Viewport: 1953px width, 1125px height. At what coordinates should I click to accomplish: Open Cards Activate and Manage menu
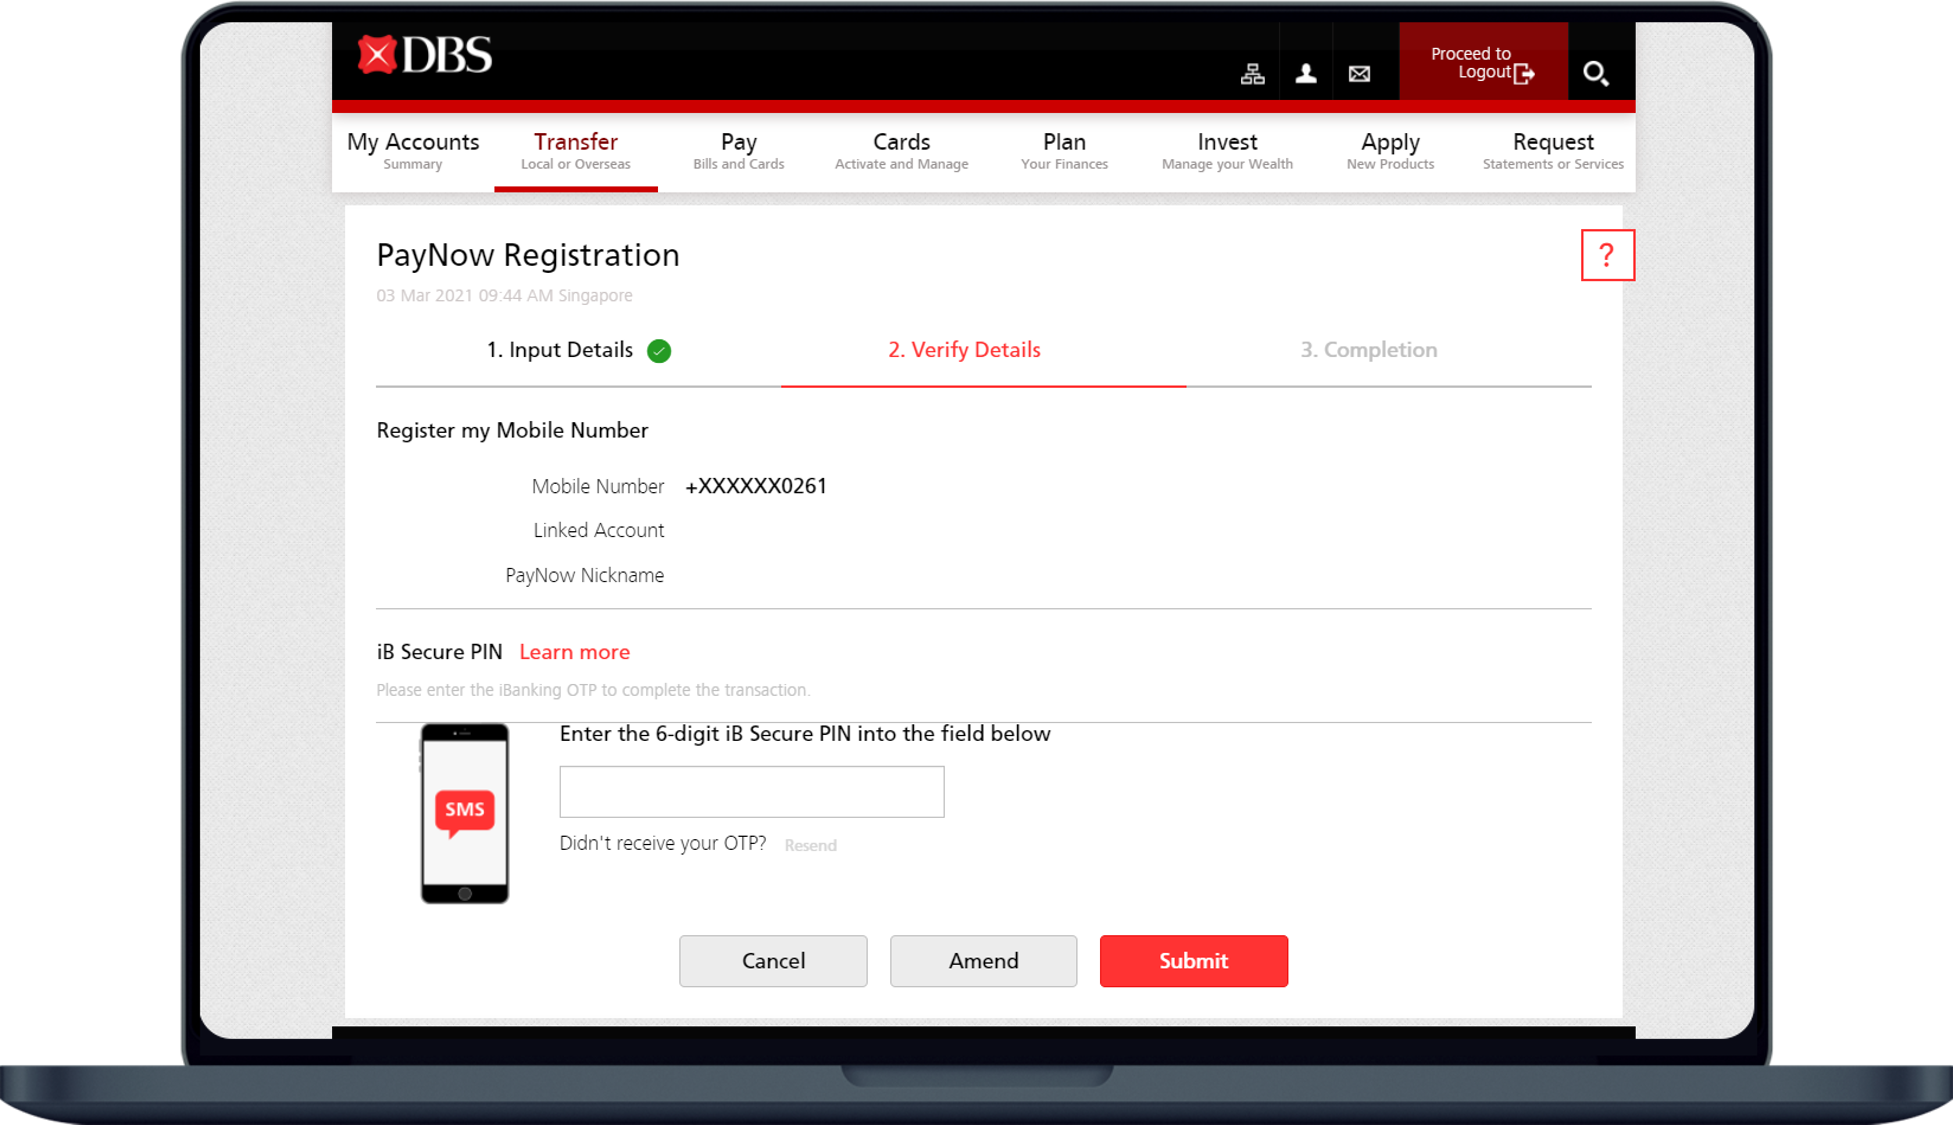(x=901, y=151)
